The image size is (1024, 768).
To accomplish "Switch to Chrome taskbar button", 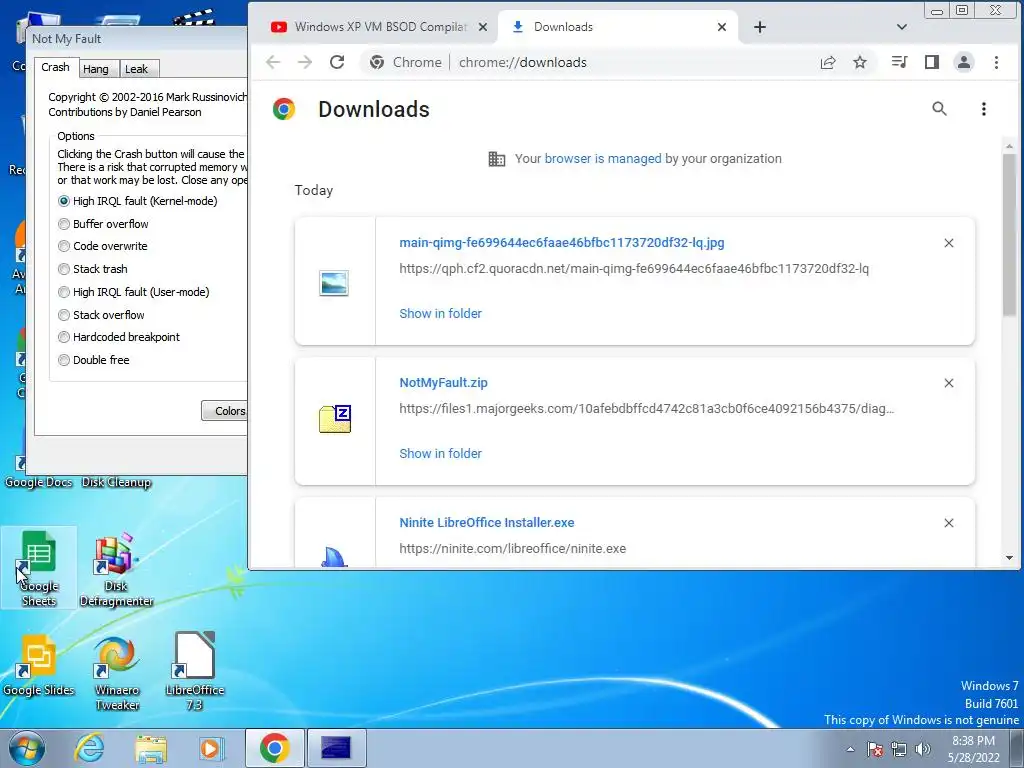I will click(x=274, y=748).
